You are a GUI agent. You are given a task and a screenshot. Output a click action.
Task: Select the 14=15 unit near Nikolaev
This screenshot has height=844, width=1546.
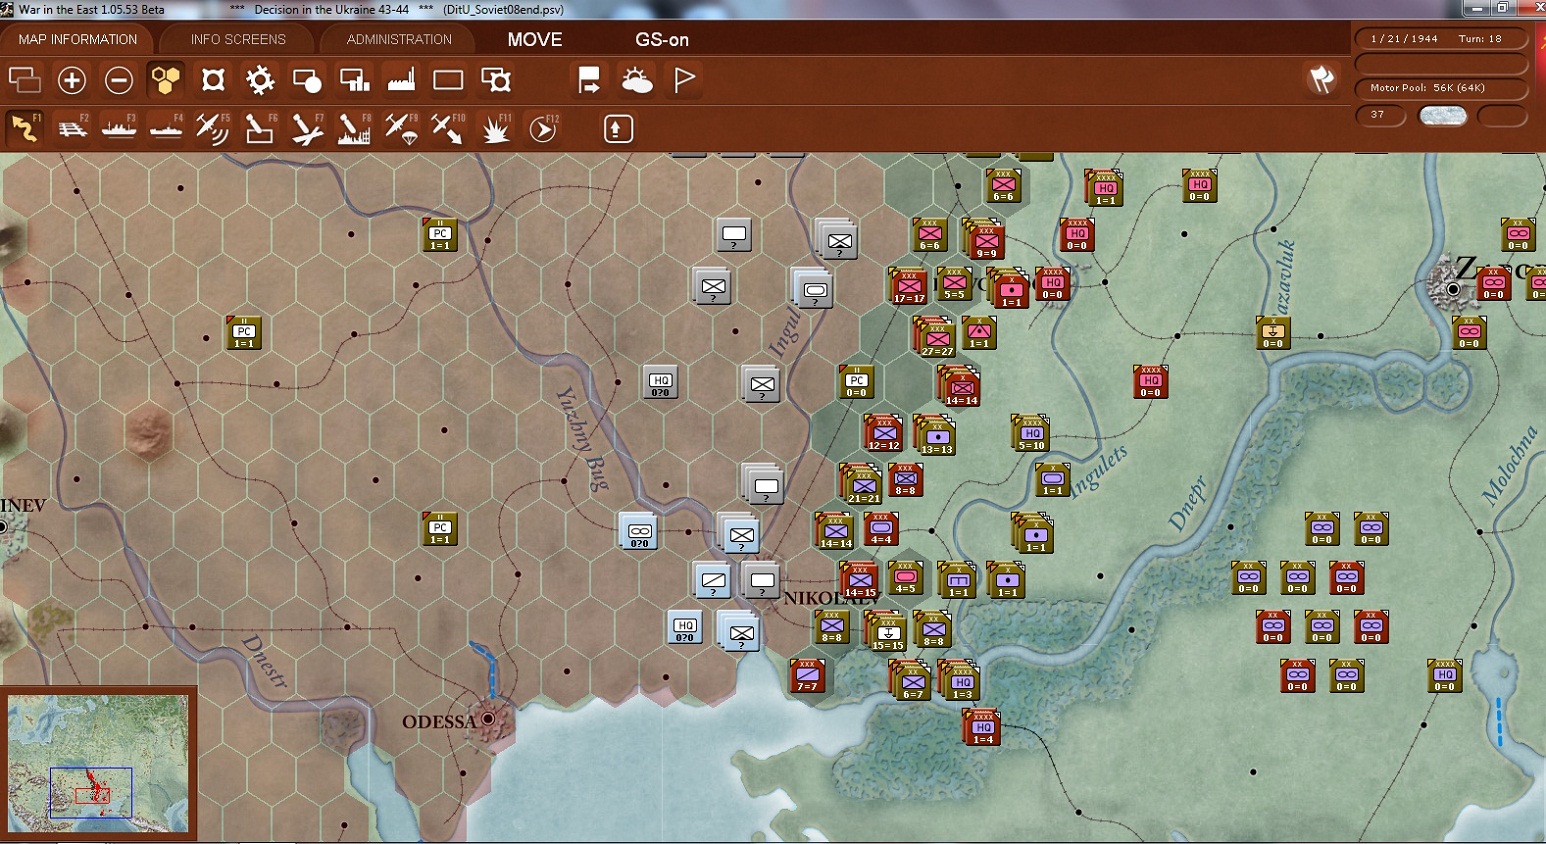click(x=859, y=579)
